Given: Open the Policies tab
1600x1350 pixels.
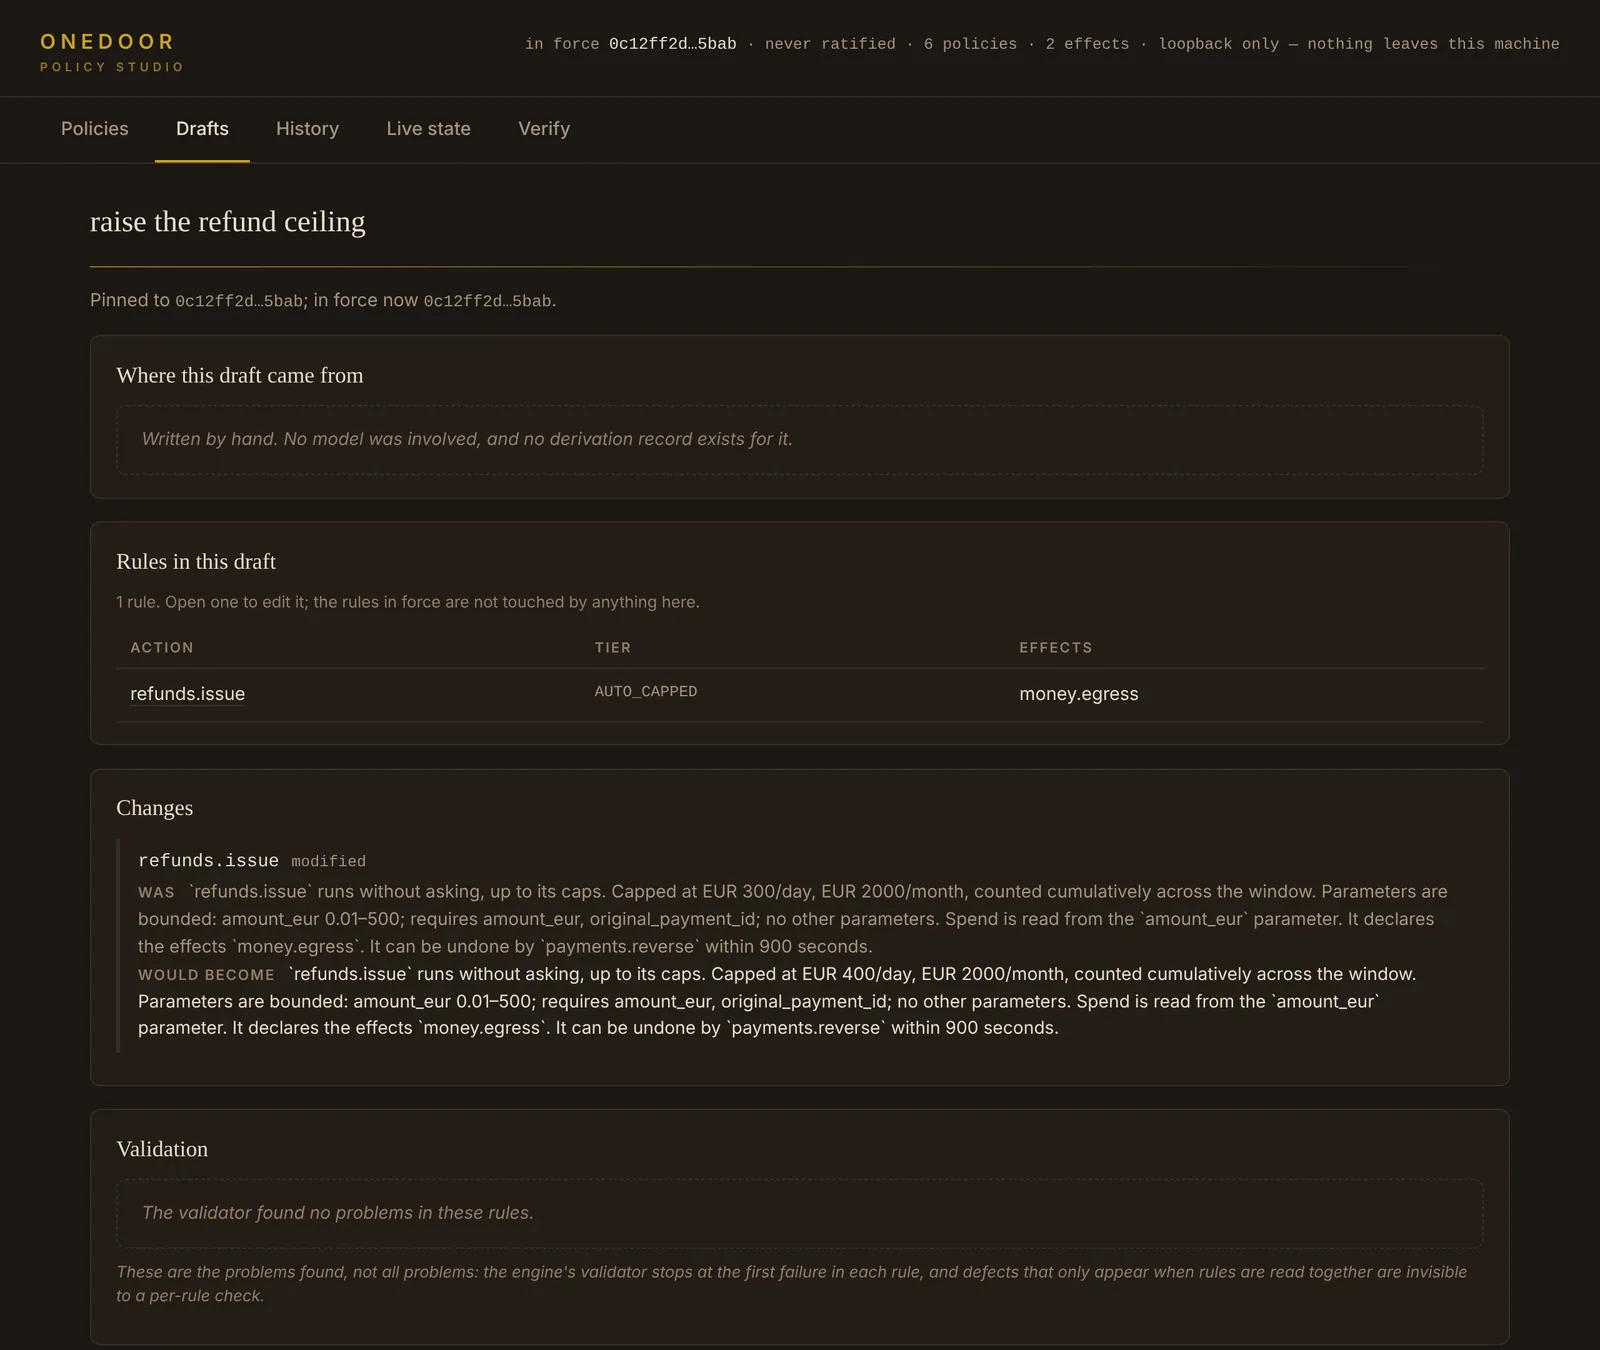Looking at the screenshot, I should click(94, 129).
